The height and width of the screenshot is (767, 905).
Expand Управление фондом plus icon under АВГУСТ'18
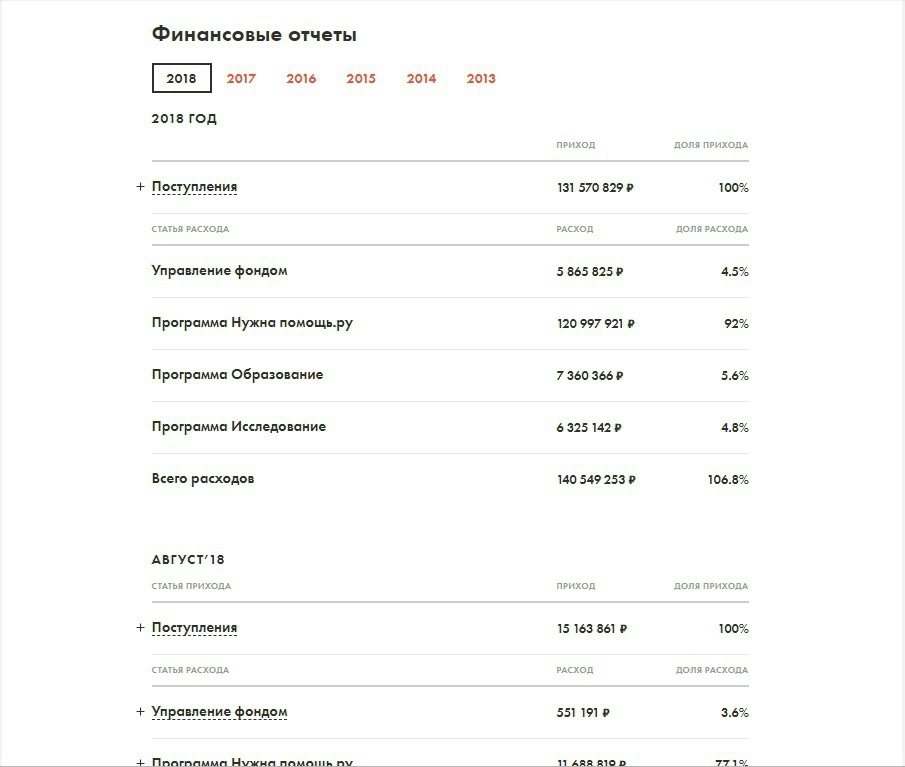pyautogui.click(x=140, y=712)
